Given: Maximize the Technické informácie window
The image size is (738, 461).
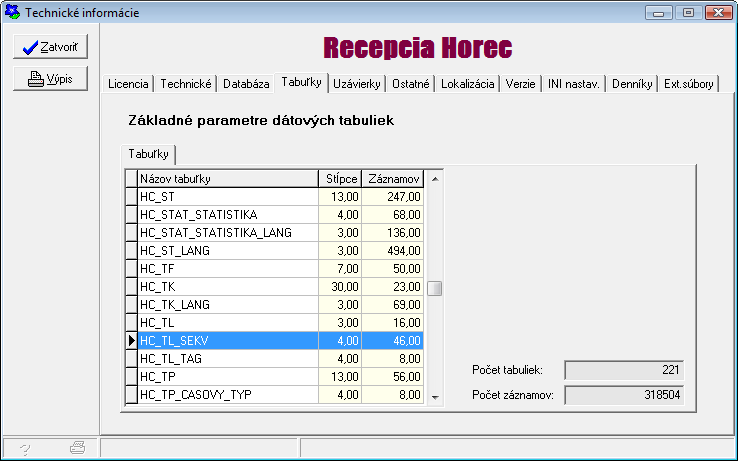Looking at the screenshot, I should tap(688, 13).
